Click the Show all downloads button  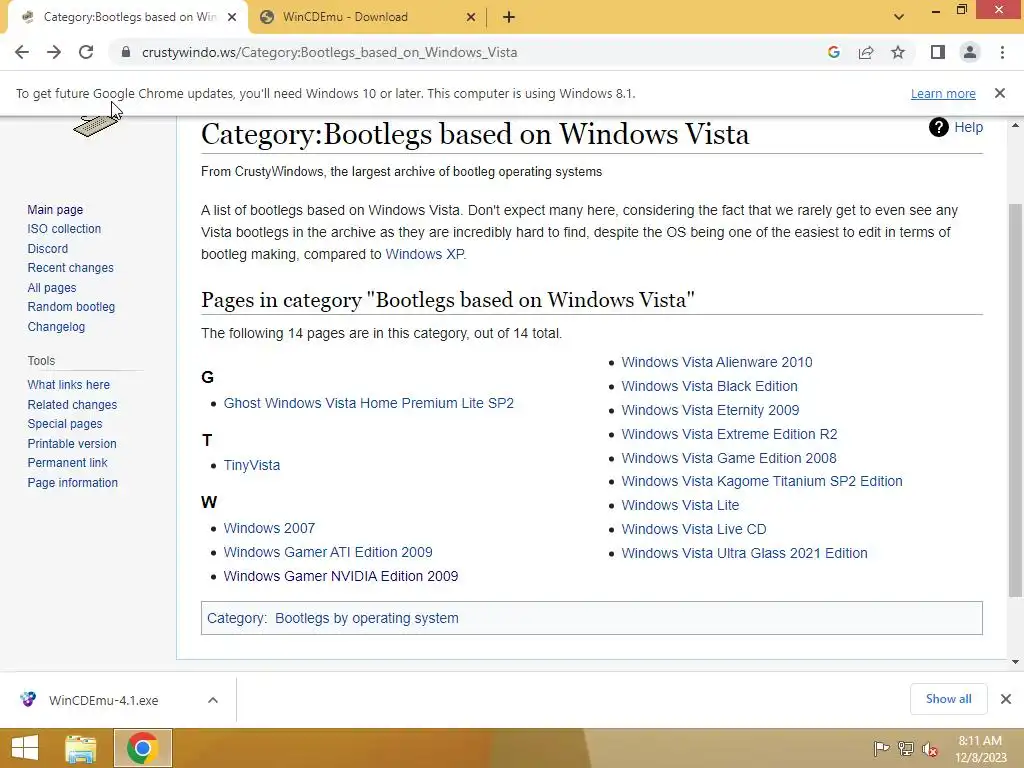pyautogui.click(x=948, y=699)
